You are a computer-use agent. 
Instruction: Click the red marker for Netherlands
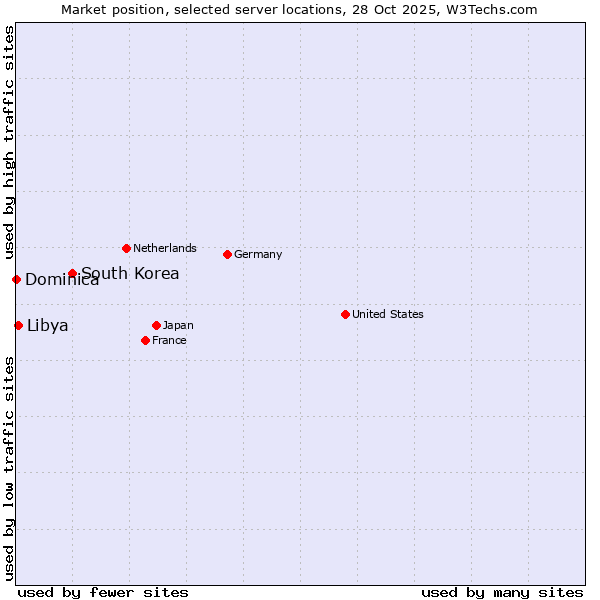(126, 248)
